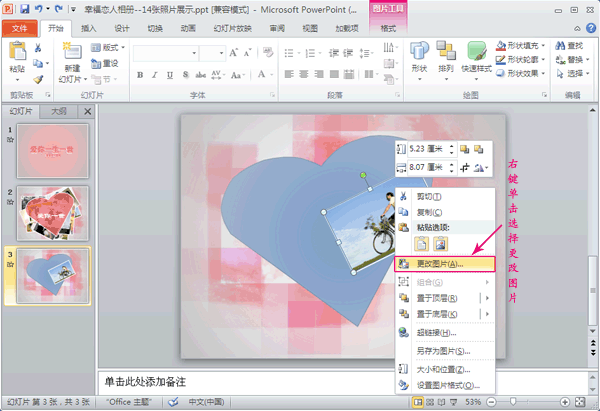Click the zoom out minus button
Screen dimensions: 600x411
coord(491,402)
